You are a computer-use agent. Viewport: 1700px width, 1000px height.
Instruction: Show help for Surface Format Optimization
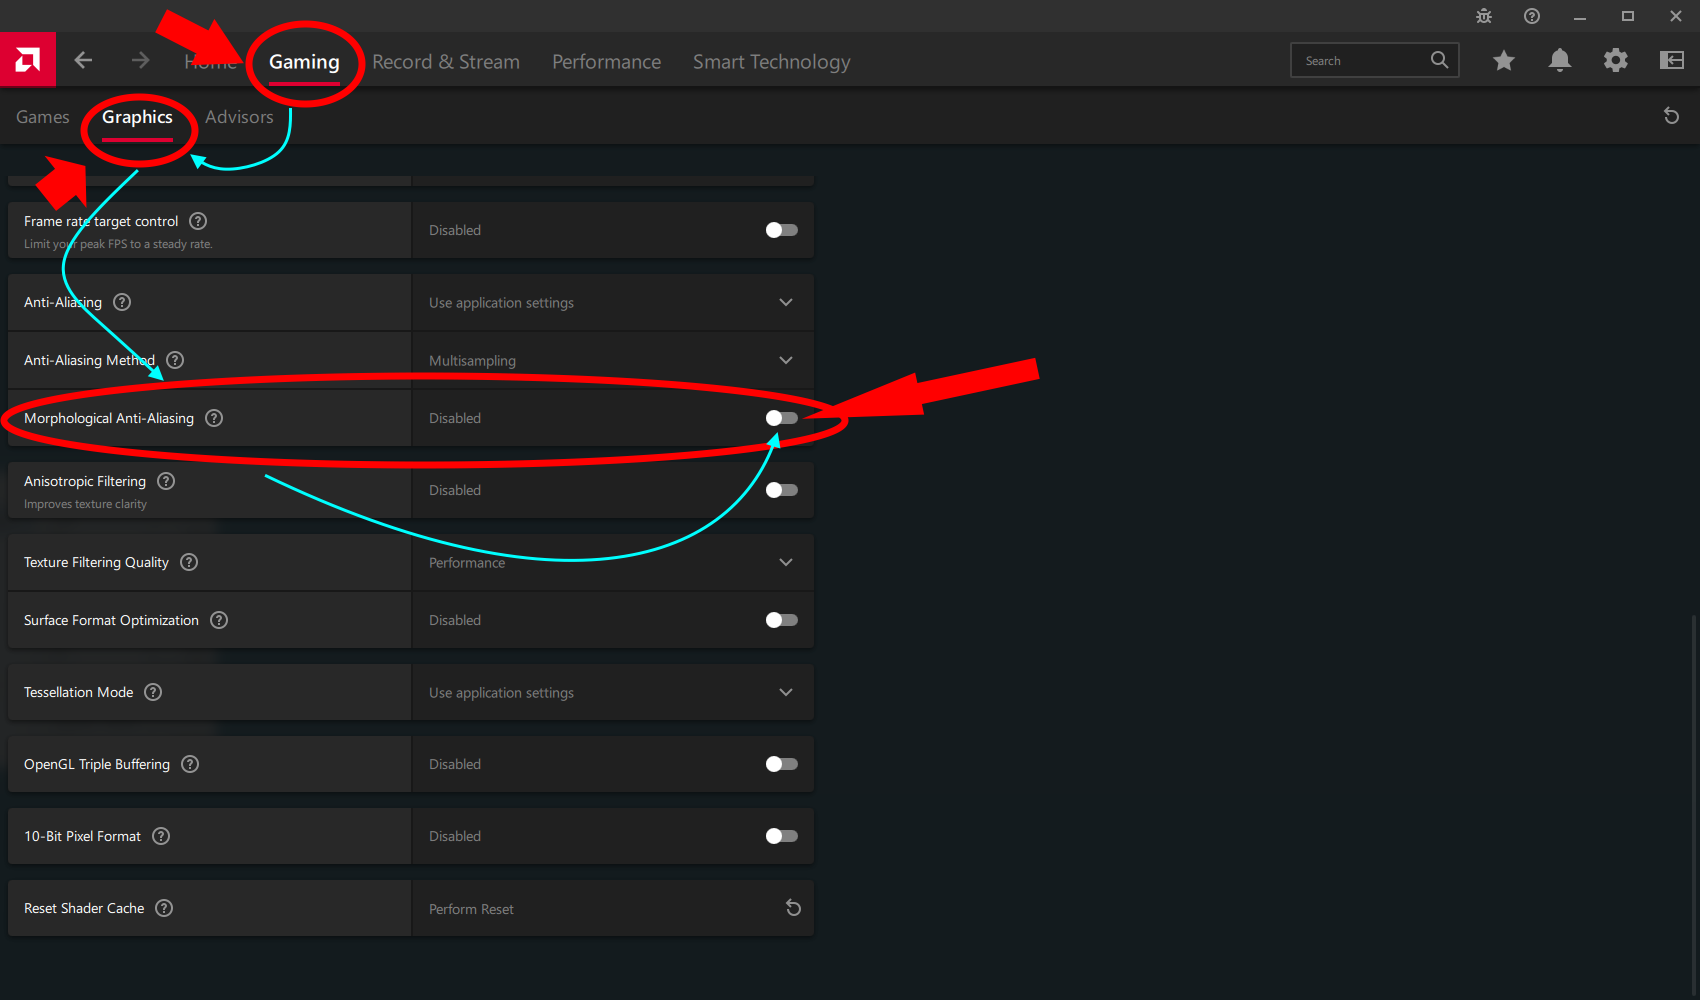pos(219,620)
